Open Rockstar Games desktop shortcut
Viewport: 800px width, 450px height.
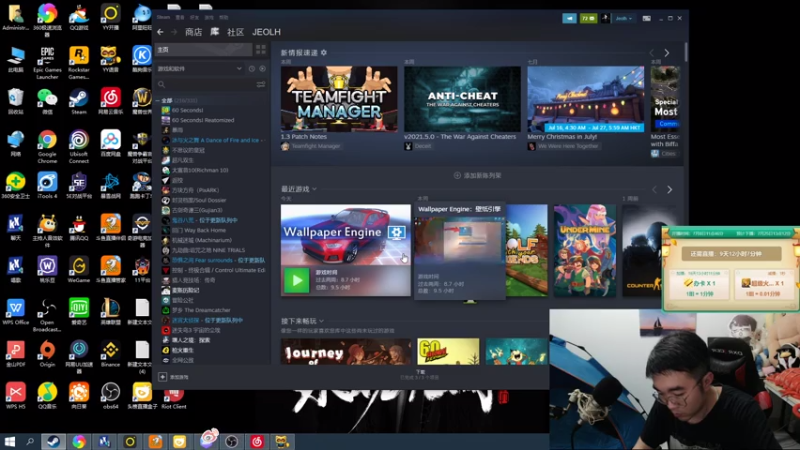(x=79, y=62)
